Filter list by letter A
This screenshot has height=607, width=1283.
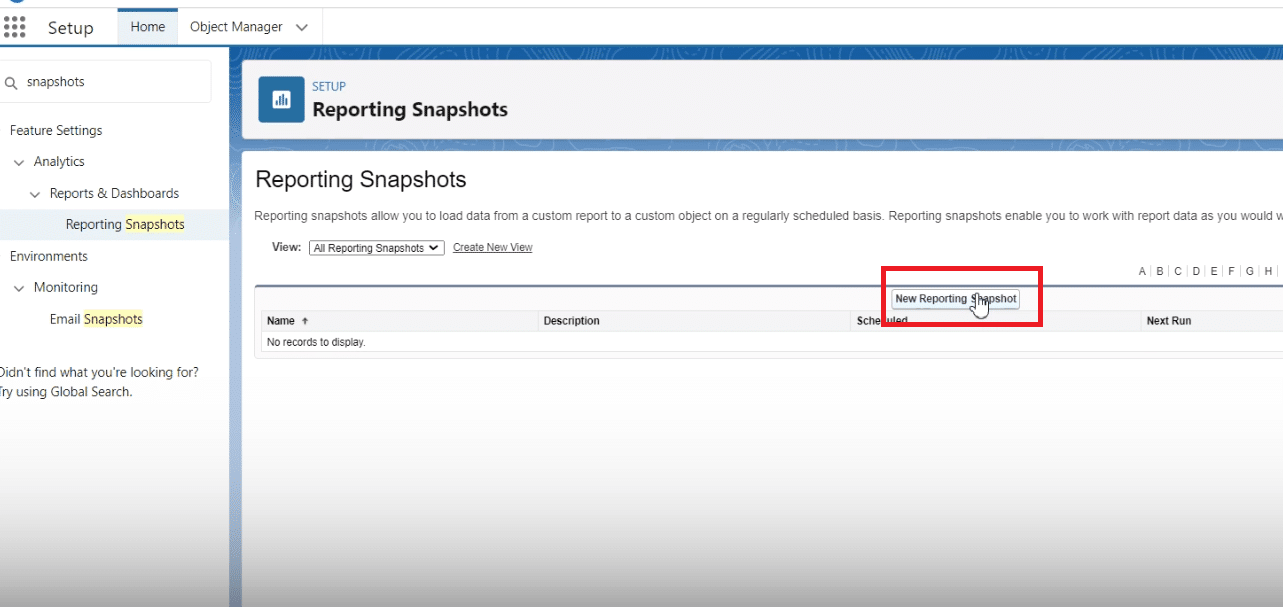click(x=1142, y=271)
